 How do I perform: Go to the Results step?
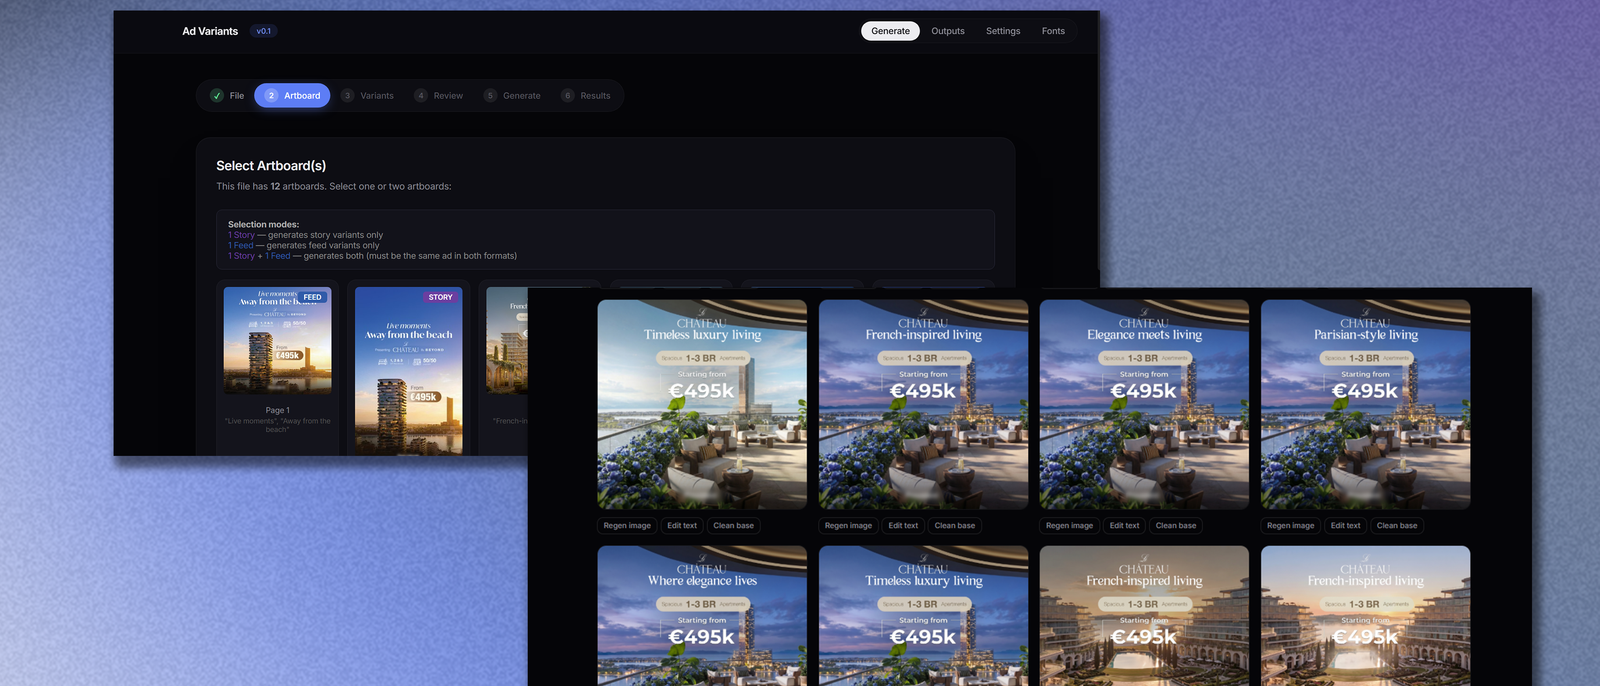(x=586, y=96)
